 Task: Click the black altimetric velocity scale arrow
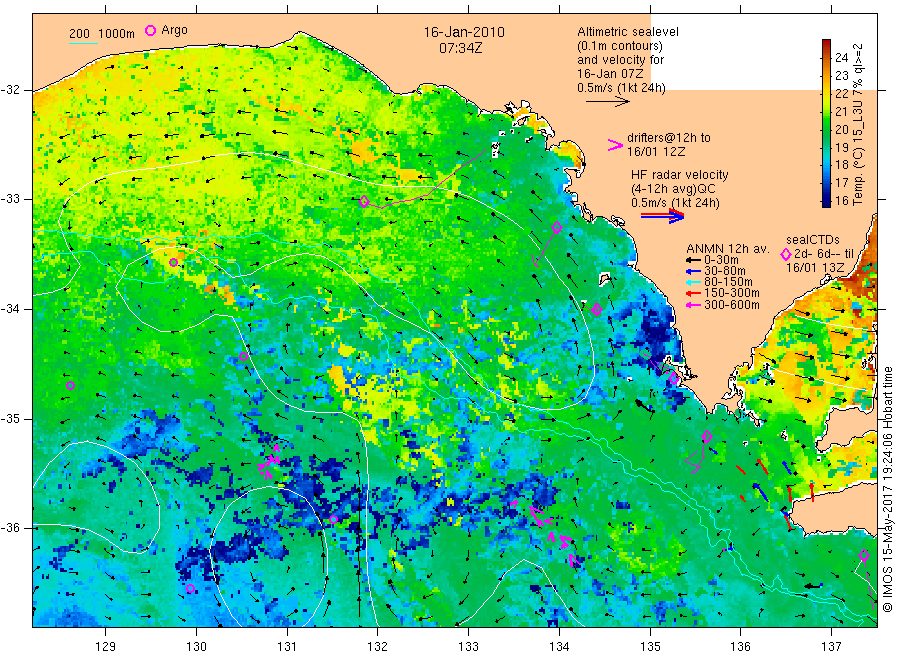click(608, 102)
